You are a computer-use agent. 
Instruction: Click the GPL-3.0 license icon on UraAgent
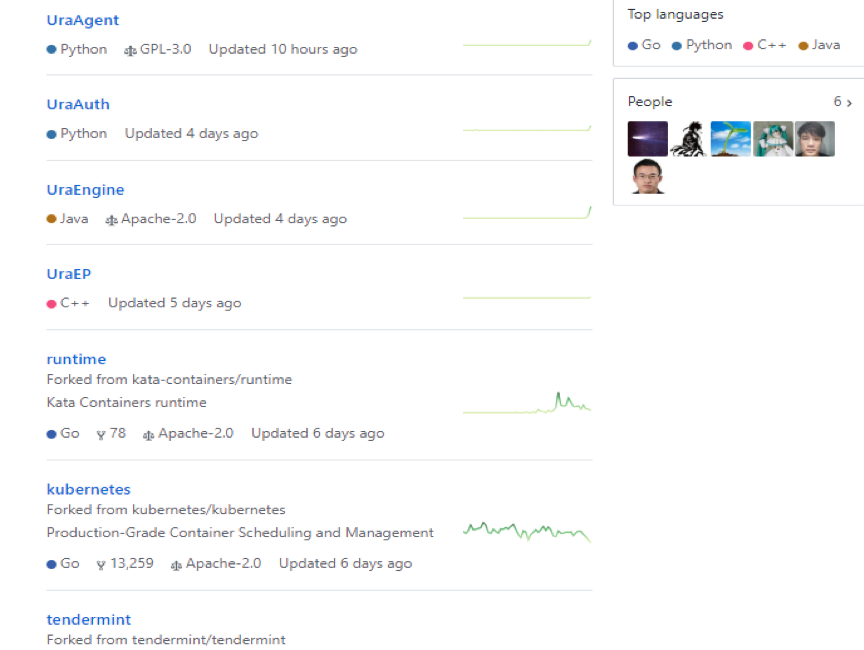(x=128, y=48)
